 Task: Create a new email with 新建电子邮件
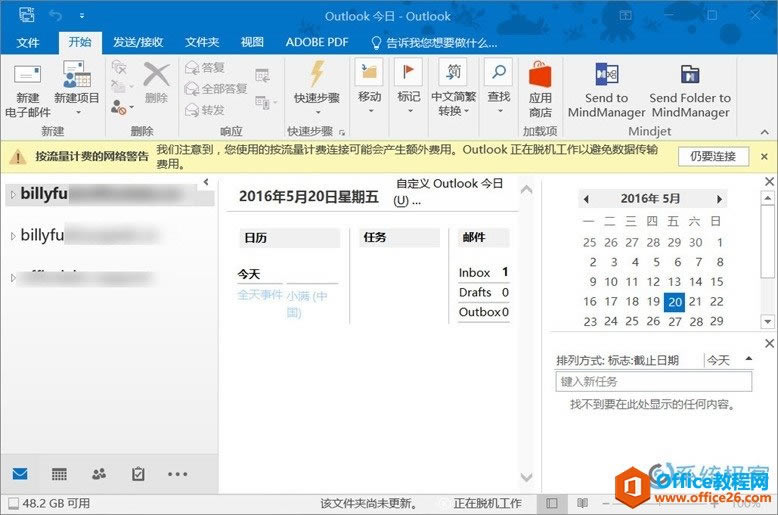tap(27, 90)
